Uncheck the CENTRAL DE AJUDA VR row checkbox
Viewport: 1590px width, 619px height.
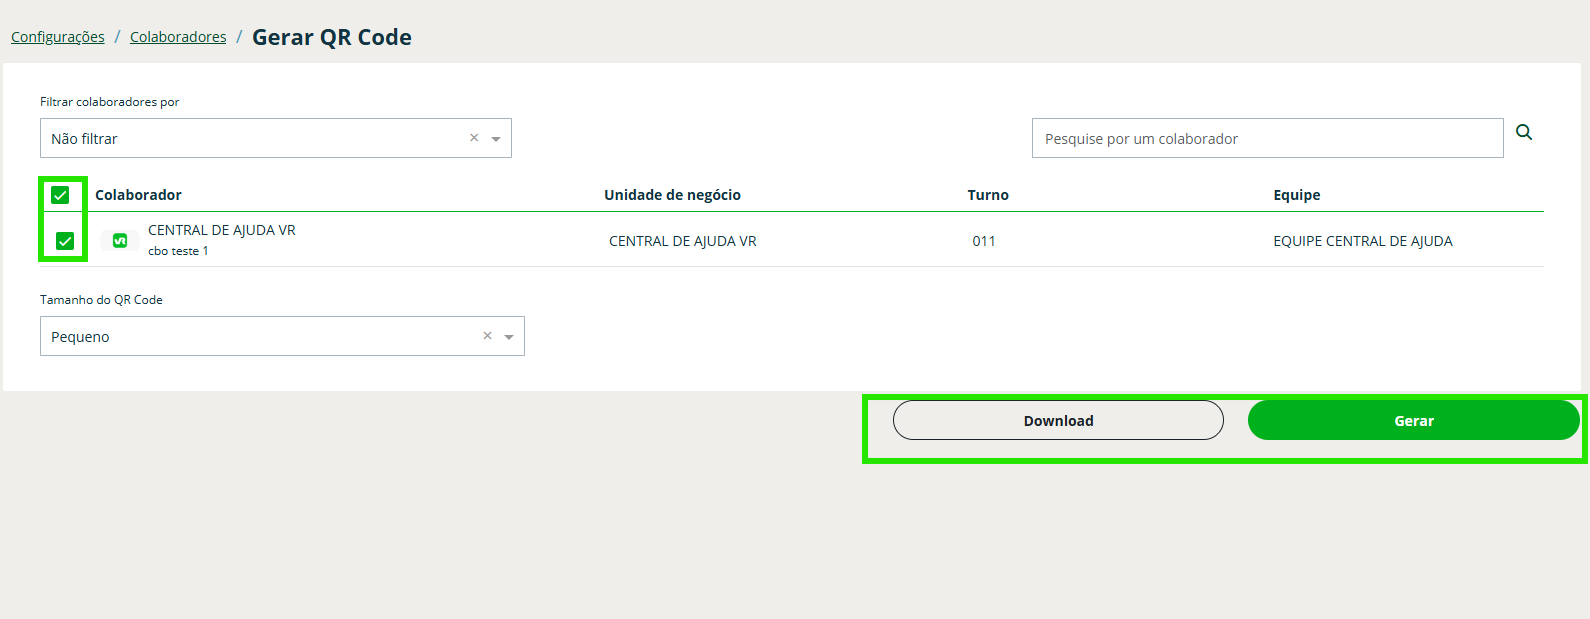pos(65,241)
